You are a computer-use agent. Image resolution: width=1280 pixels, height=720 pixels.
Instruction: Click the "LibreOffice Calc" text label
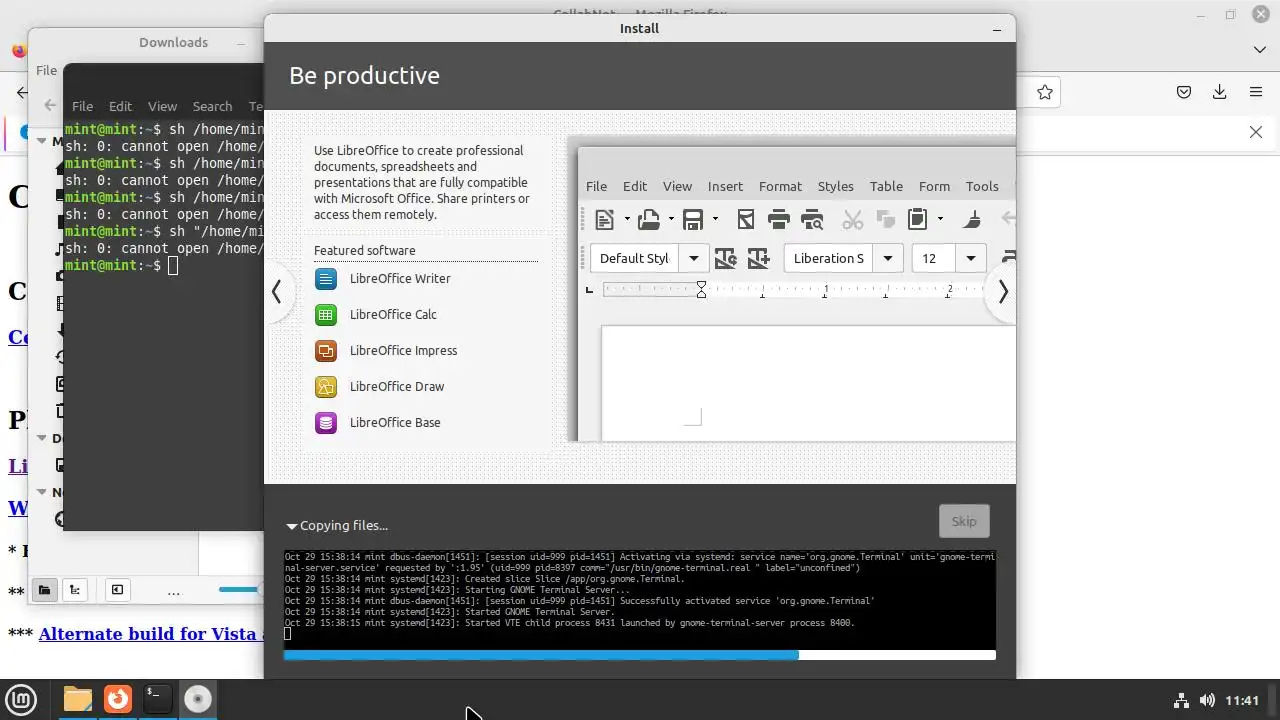(393, 315)
